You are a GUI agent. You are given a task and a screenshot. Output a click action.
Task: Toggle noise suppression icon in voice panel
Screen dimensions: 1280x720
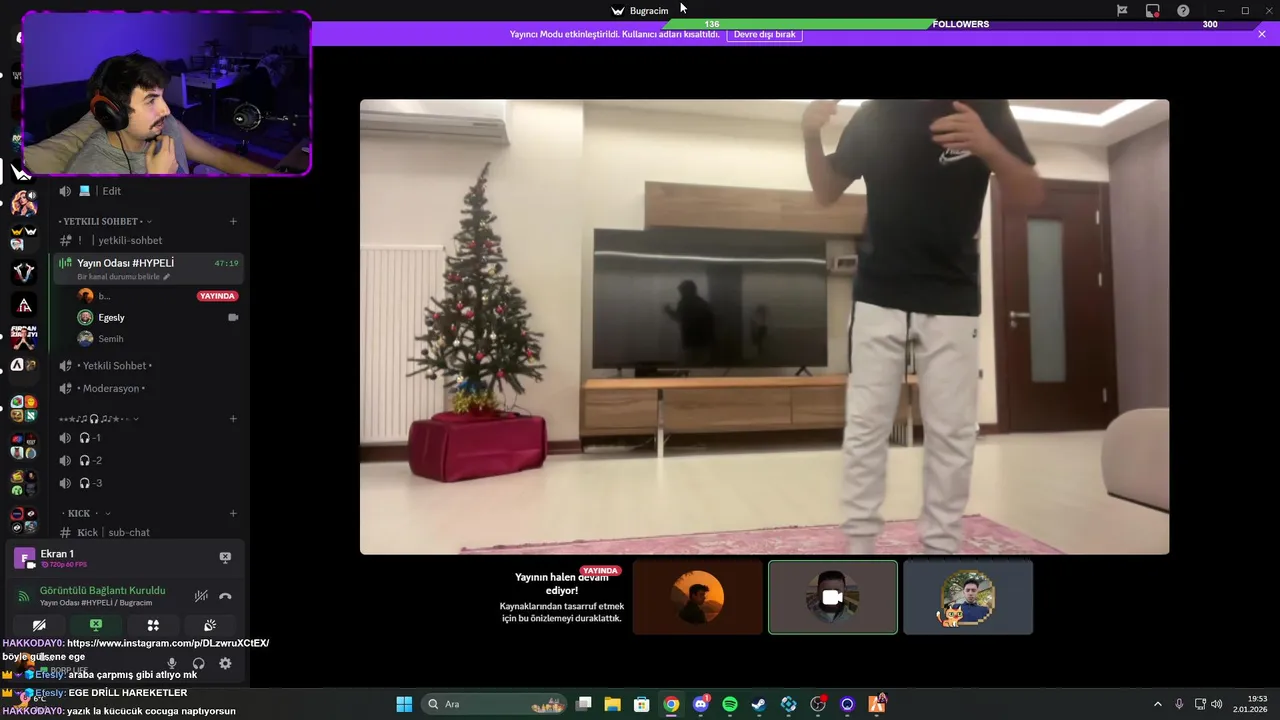pos(201,596)
